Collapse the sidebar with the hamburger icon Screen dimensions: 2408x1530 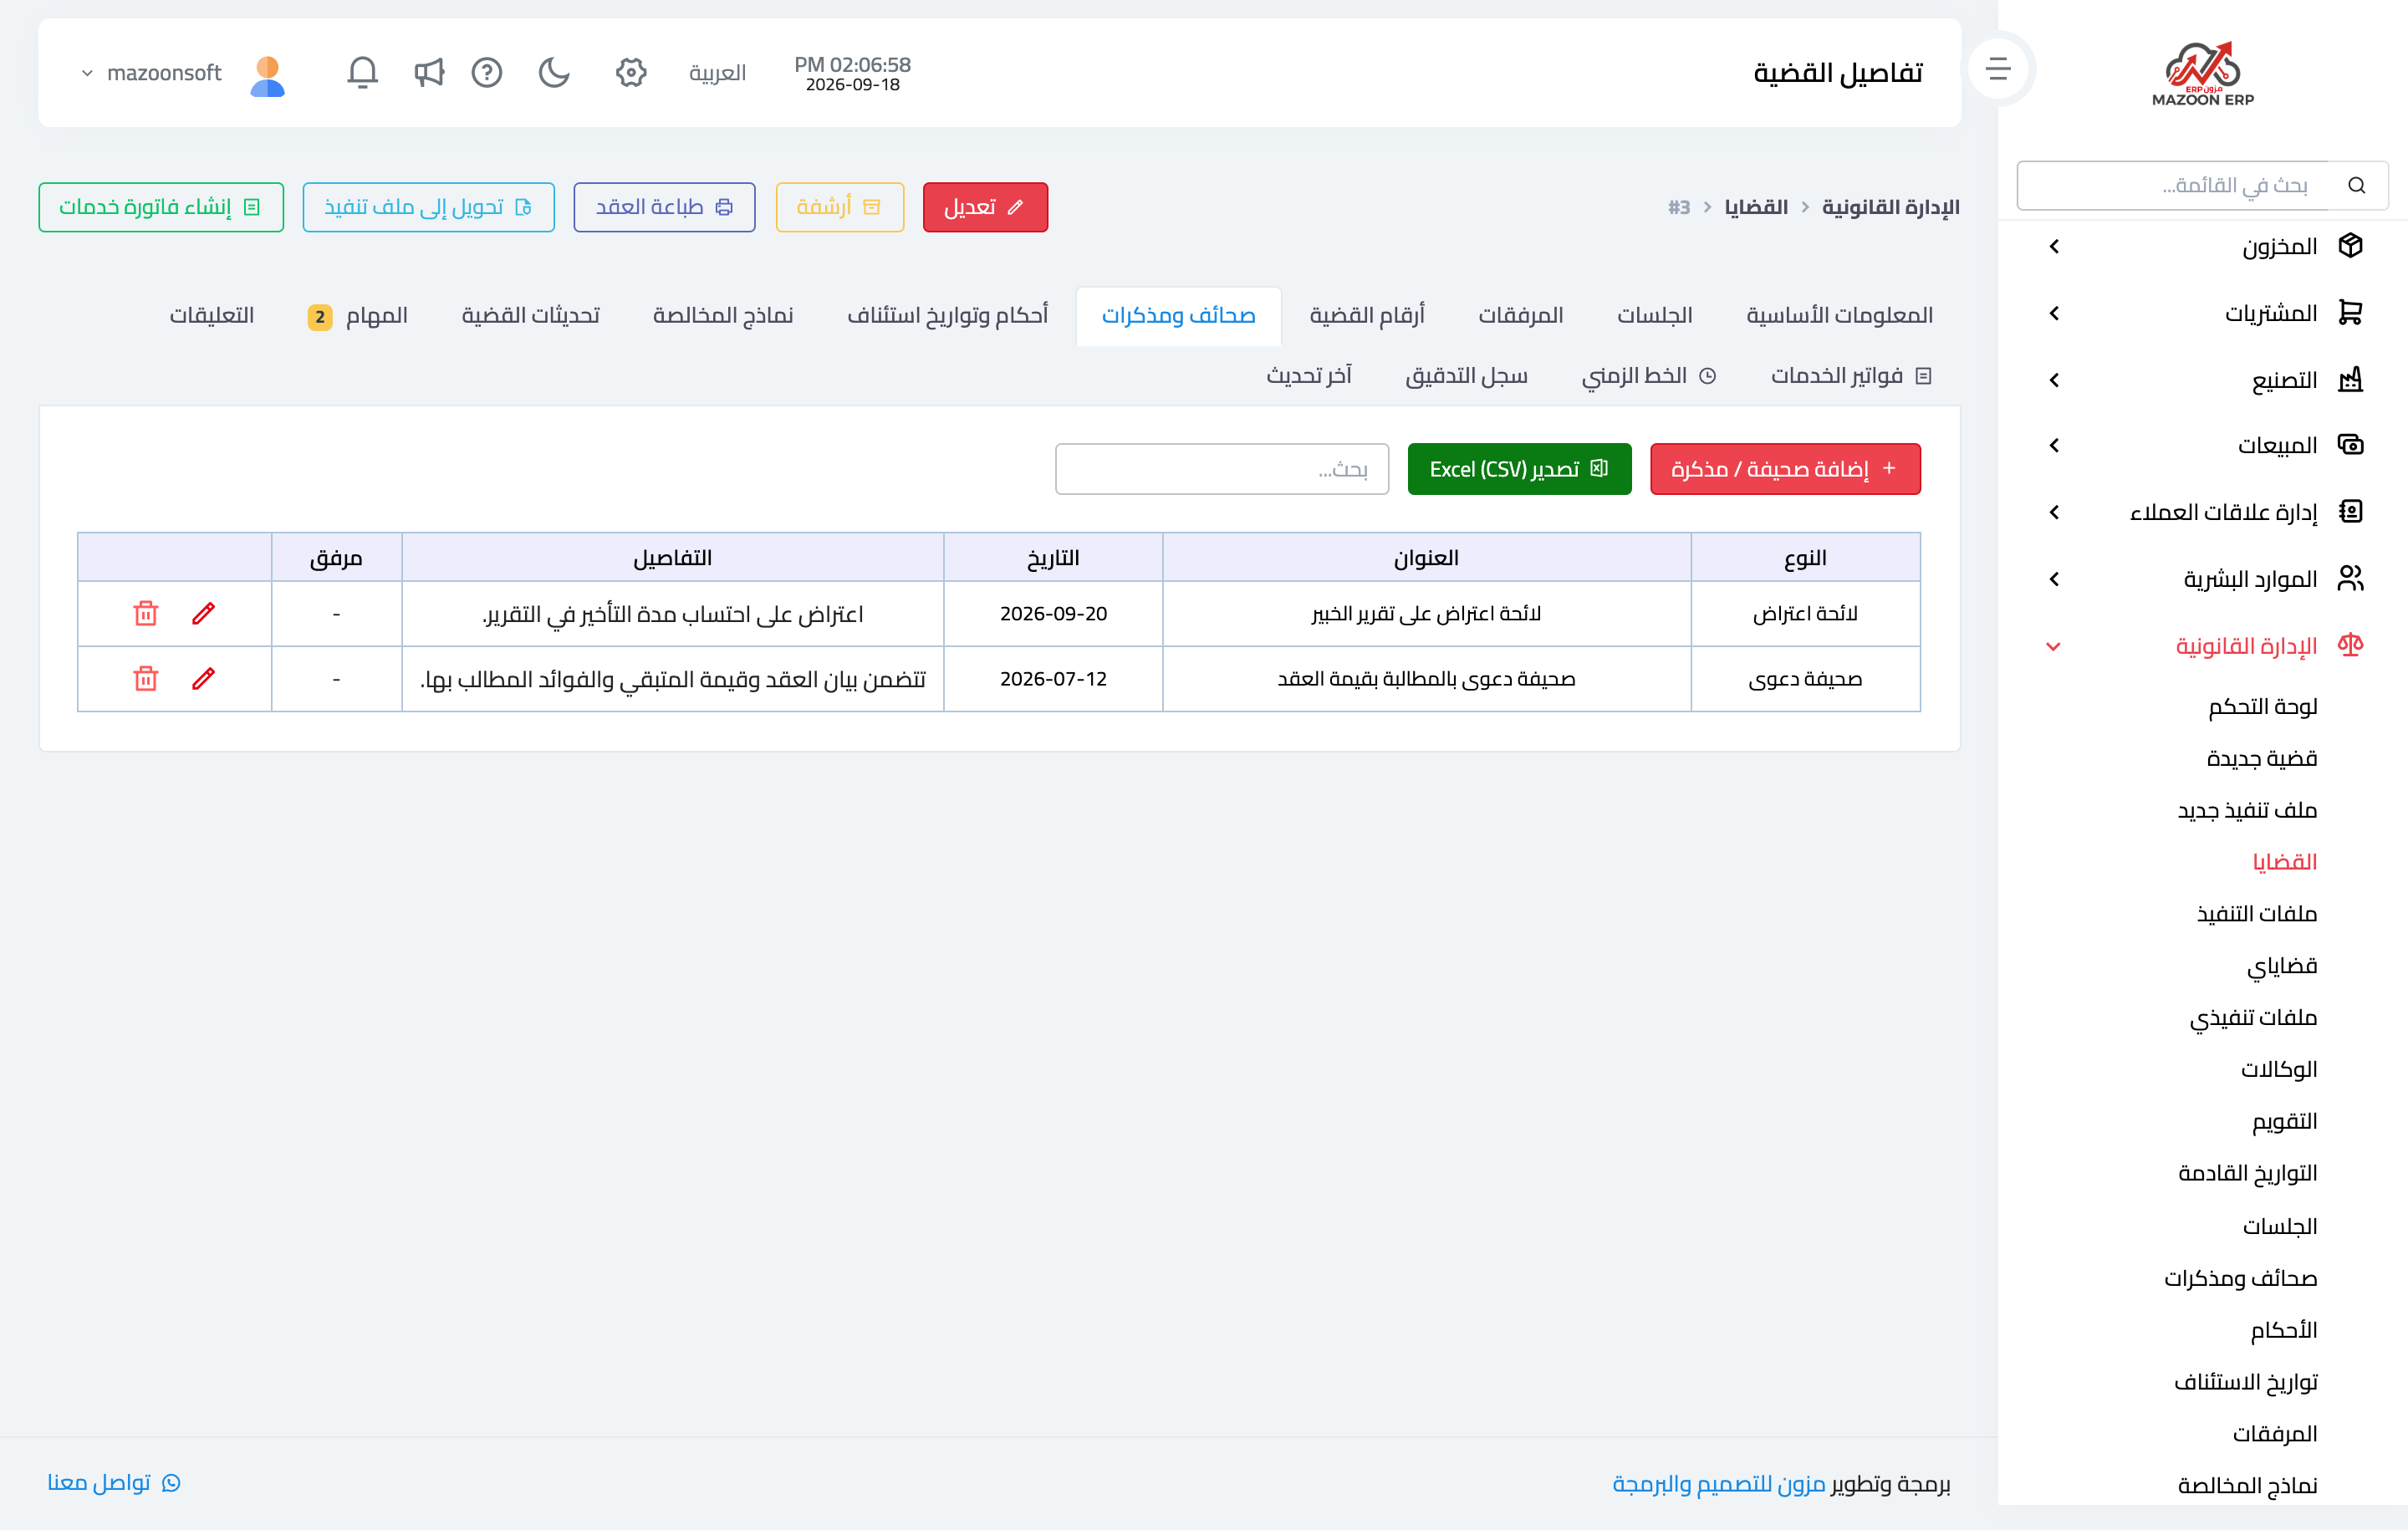click(1998, 68)
